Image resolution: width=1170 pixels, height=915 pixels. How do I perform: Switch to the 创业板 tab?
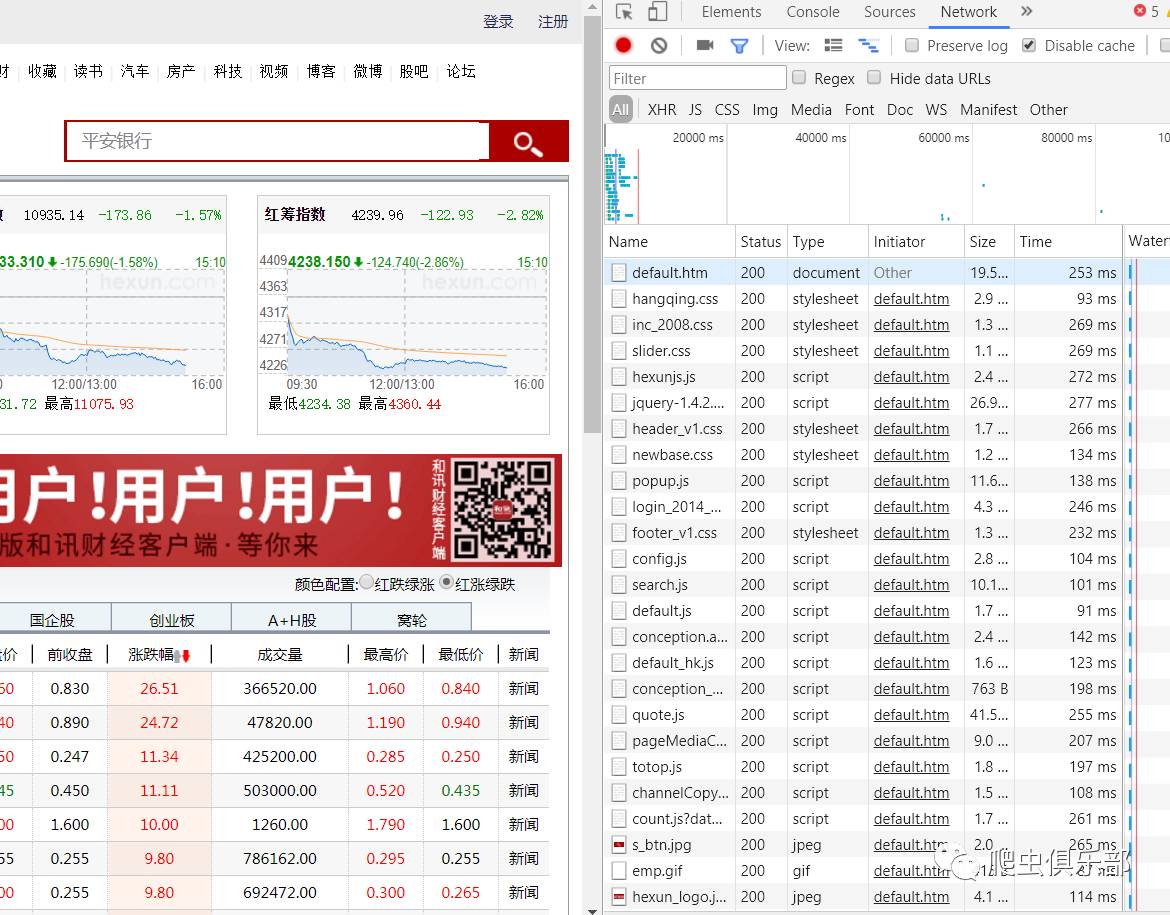point(172,619)
